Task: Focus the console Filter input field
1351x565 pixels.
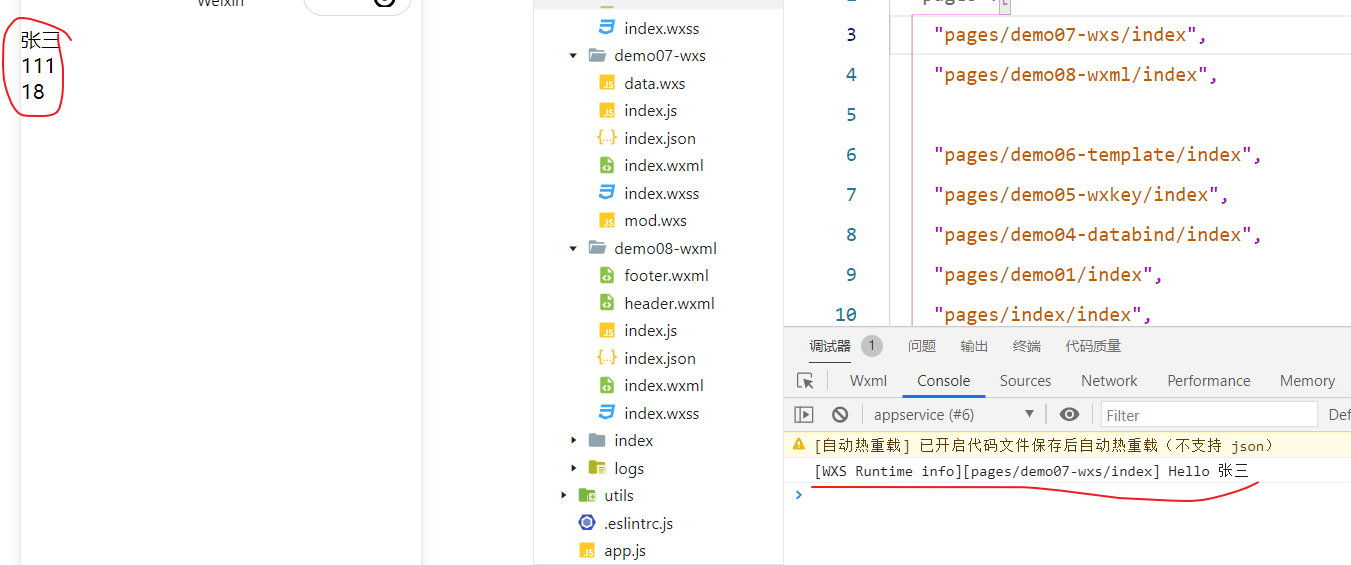Action: pos(1209,415)
